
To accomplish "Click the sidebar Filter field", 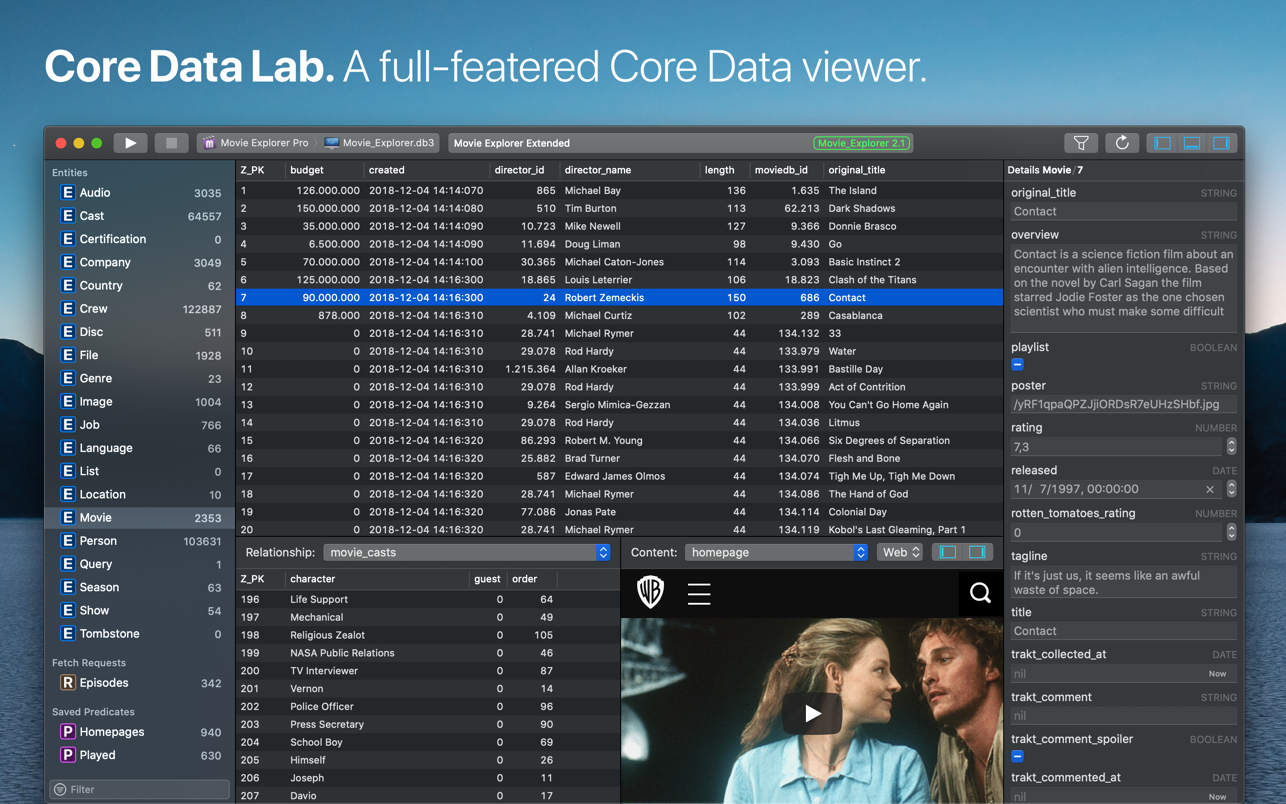I will [x=140, y=789].
